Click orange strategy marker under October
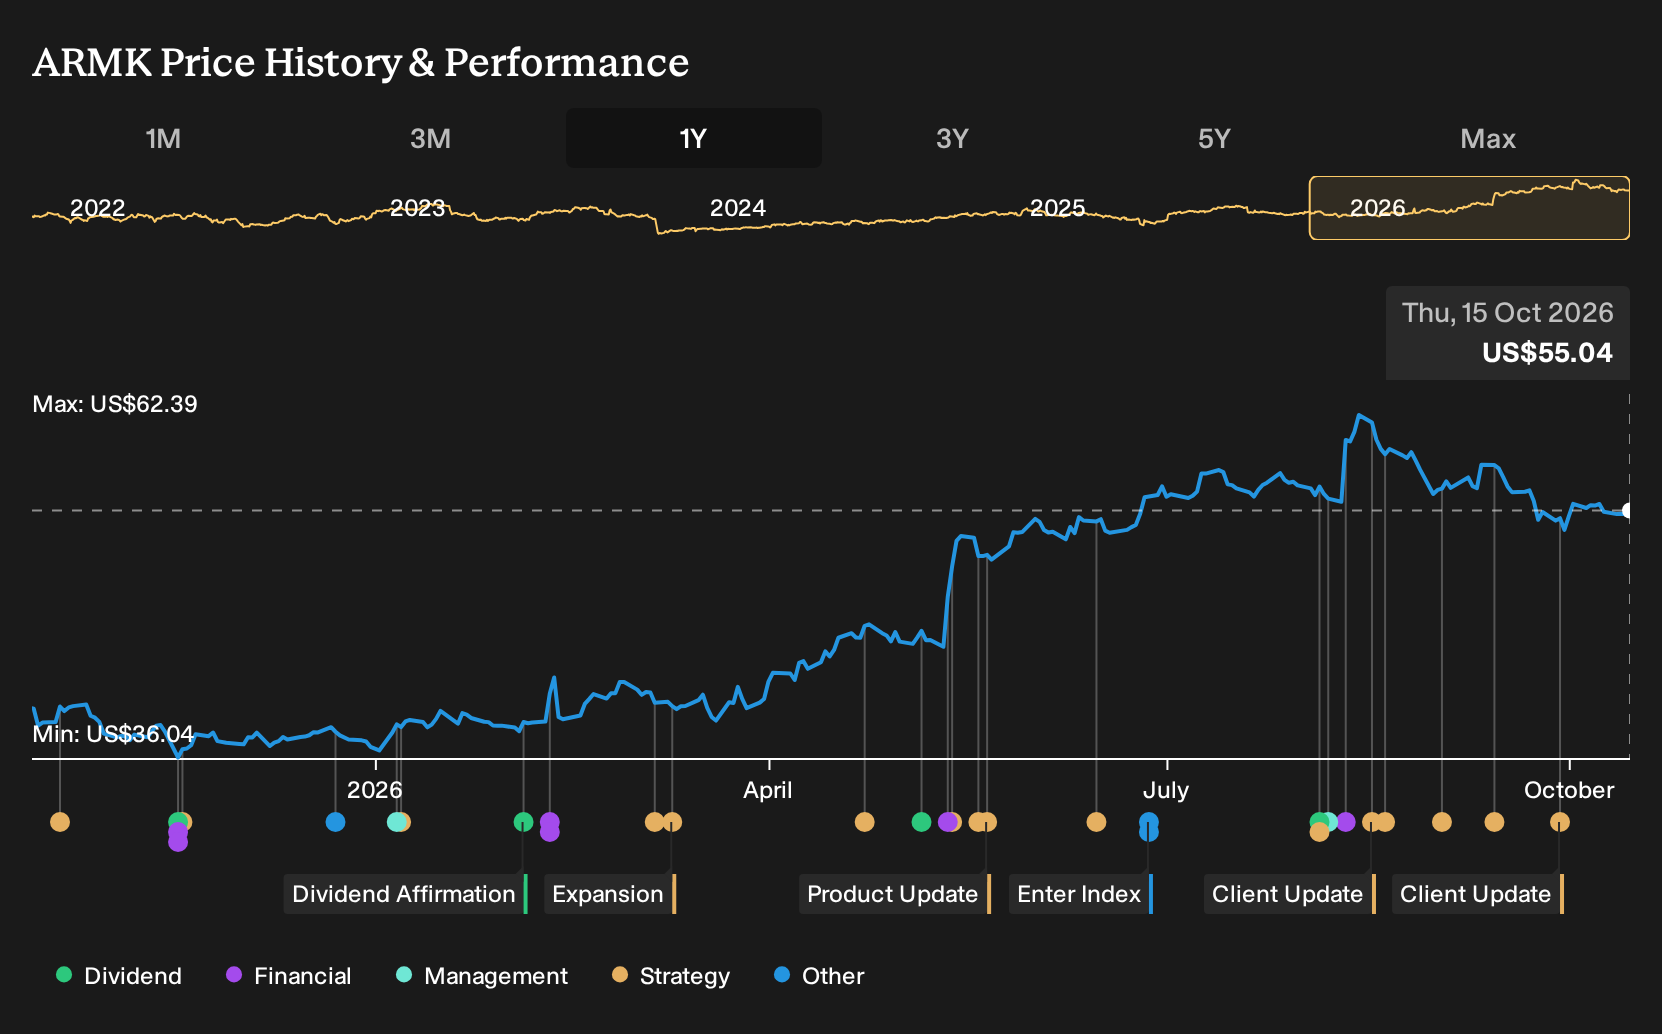 coord(1560,822)
